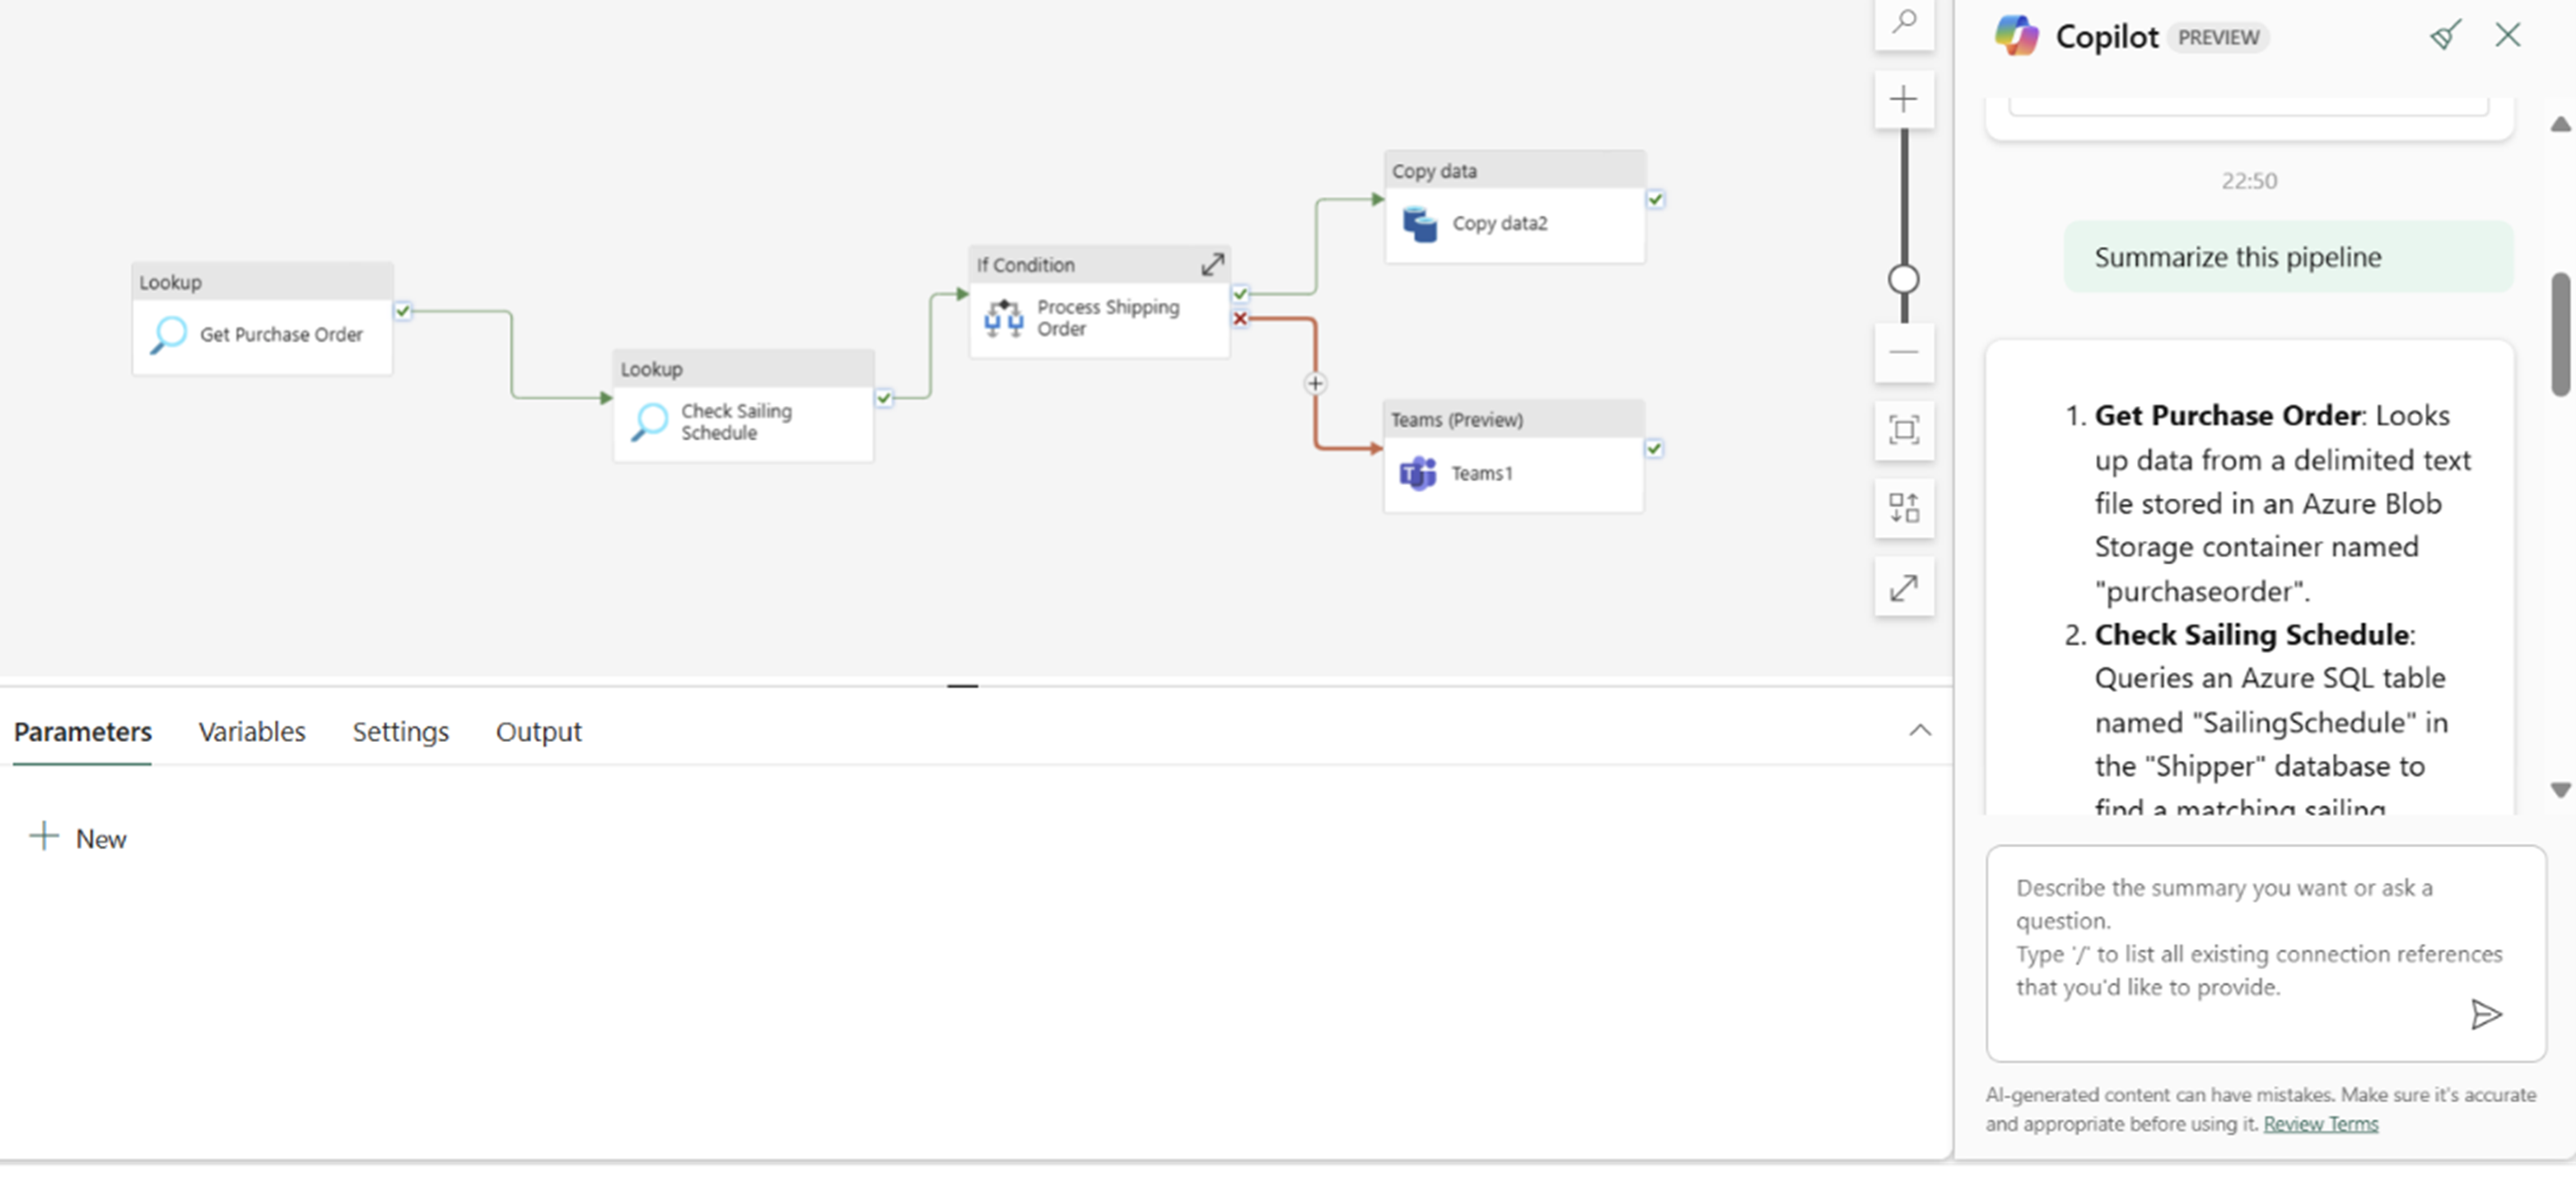Click the zoom out minus button on canvas
2576x1194 pixels.
click(x=1902, y=352)
